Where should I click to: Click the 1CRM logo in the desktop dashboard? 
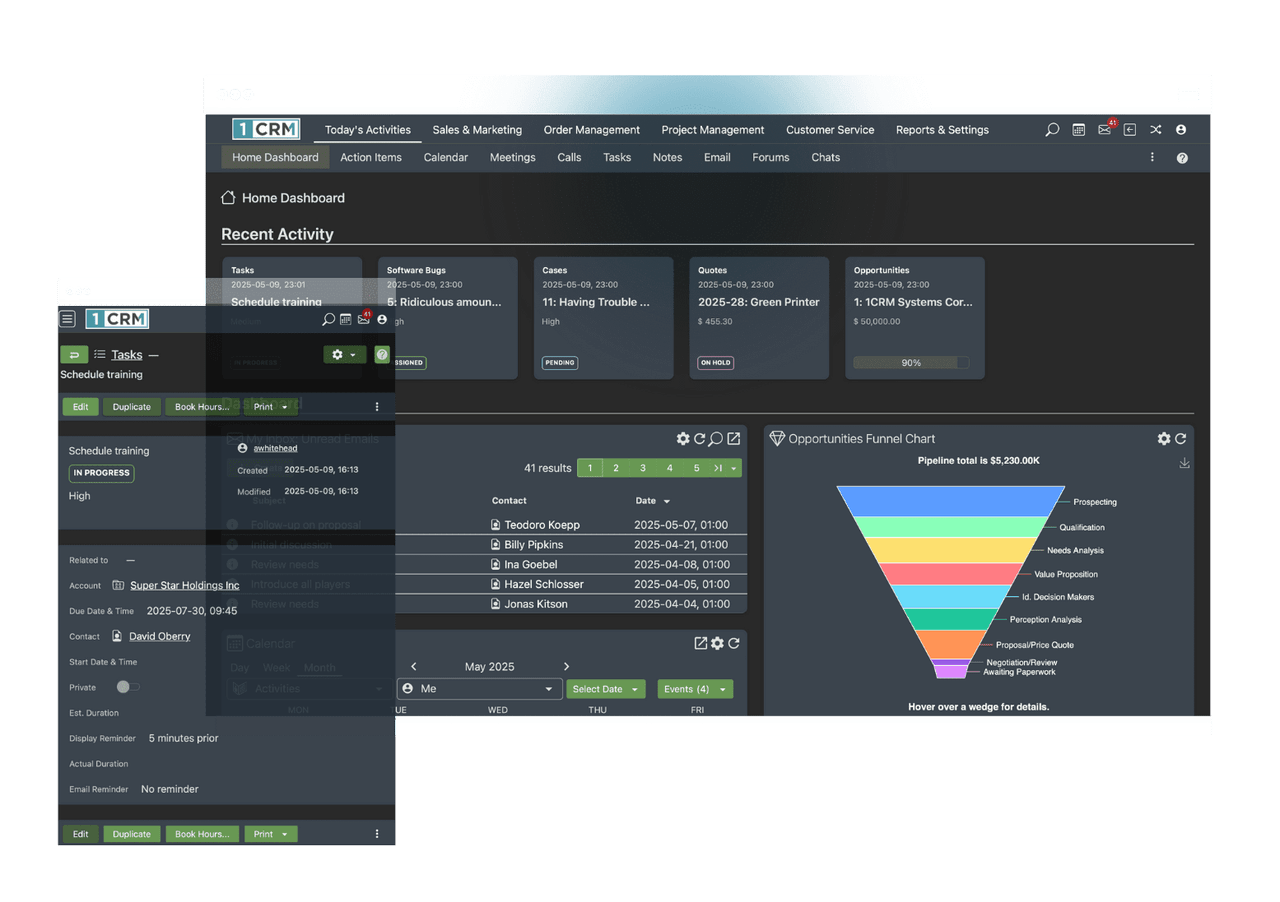click(x=266, y=130)
